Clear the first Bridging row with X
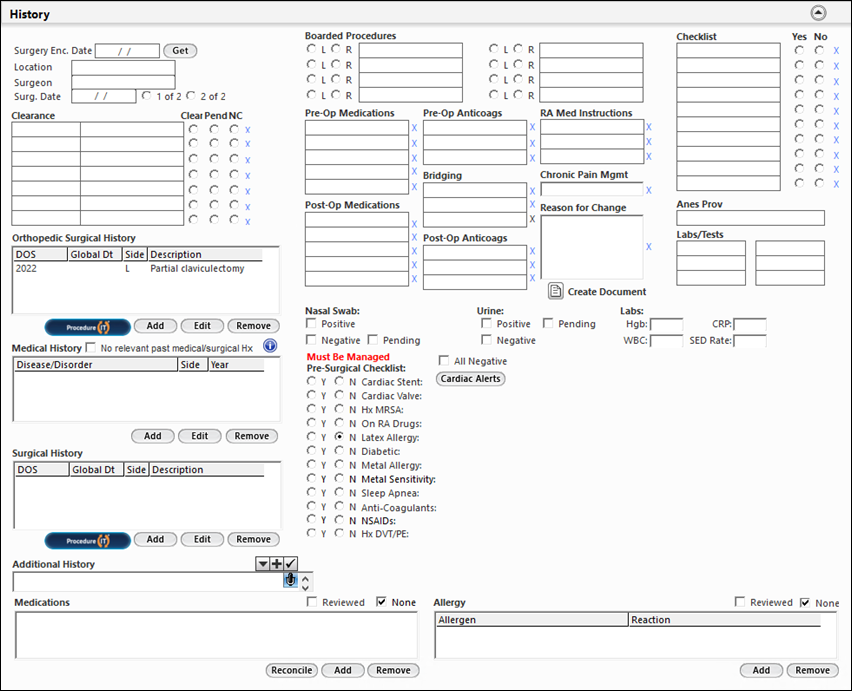 532,191
